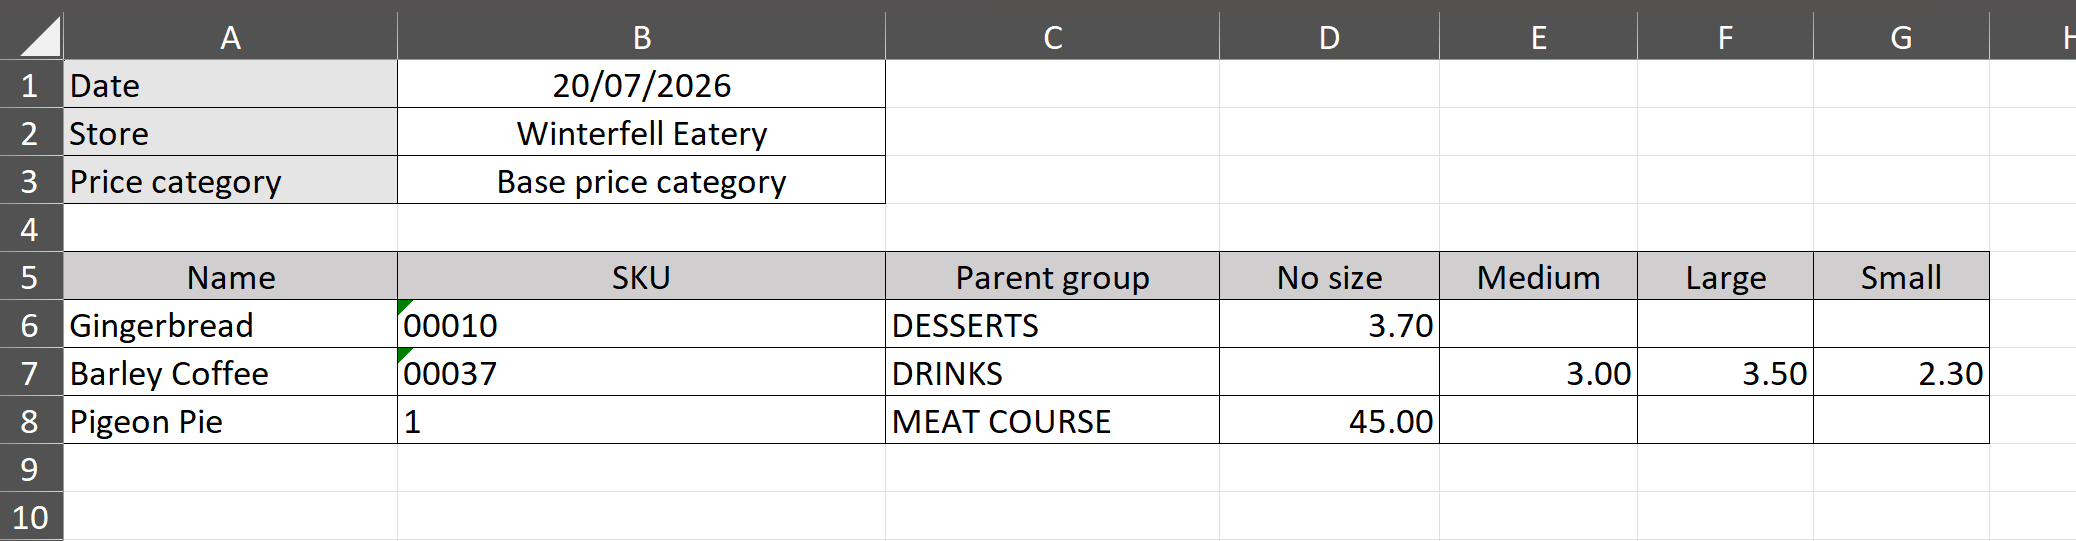Select the Winterfell Eatery cell

[641, 132]
